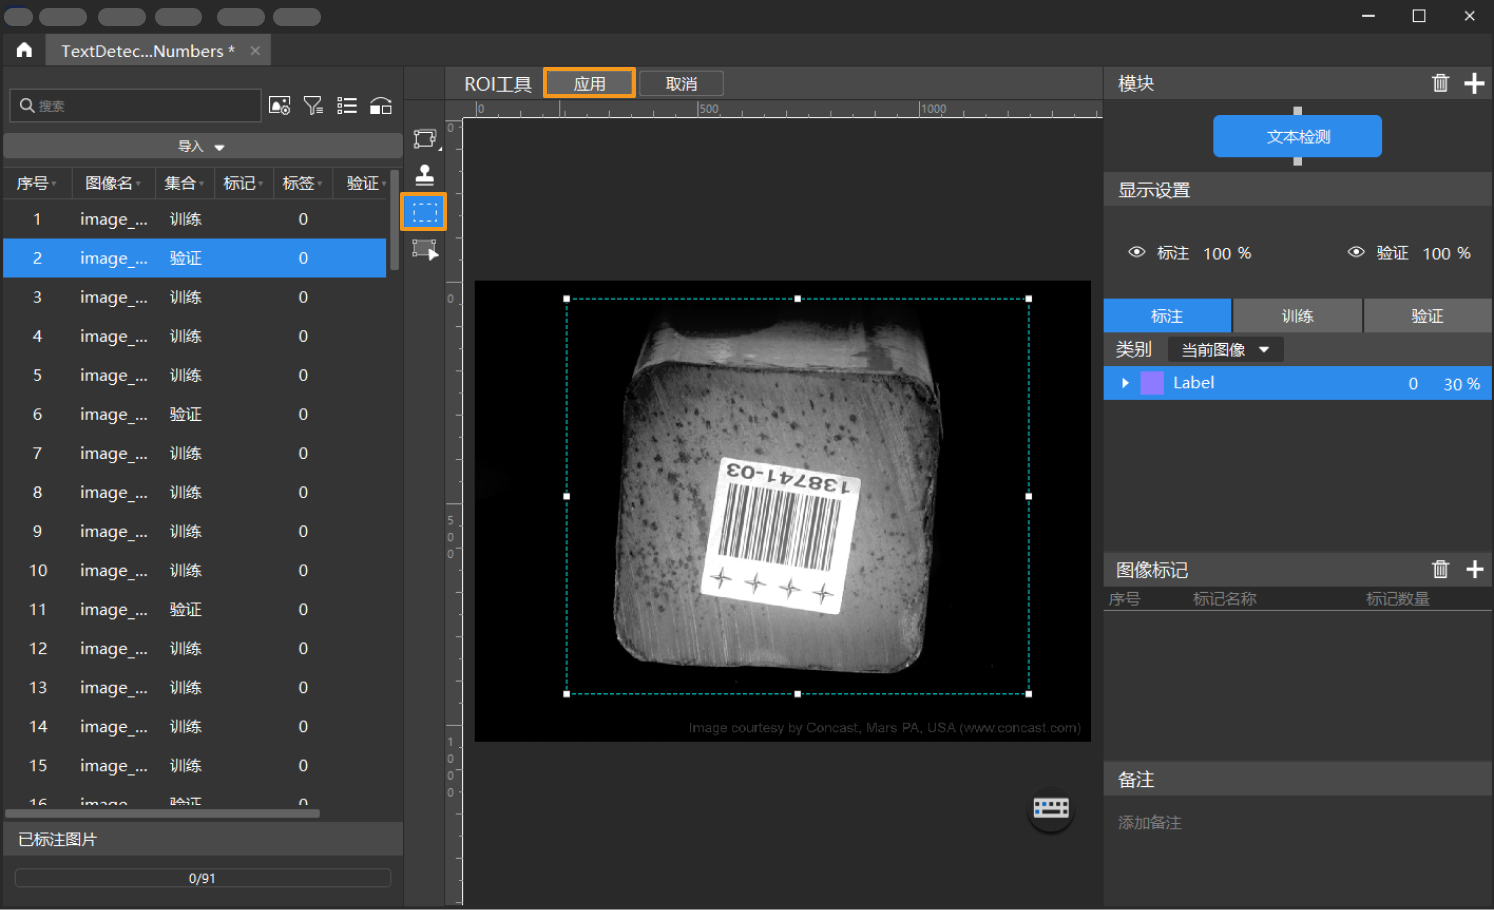The image size is (1494, 910).
Task: Open 标记 column filter arrow
Action: click(260, 184)
